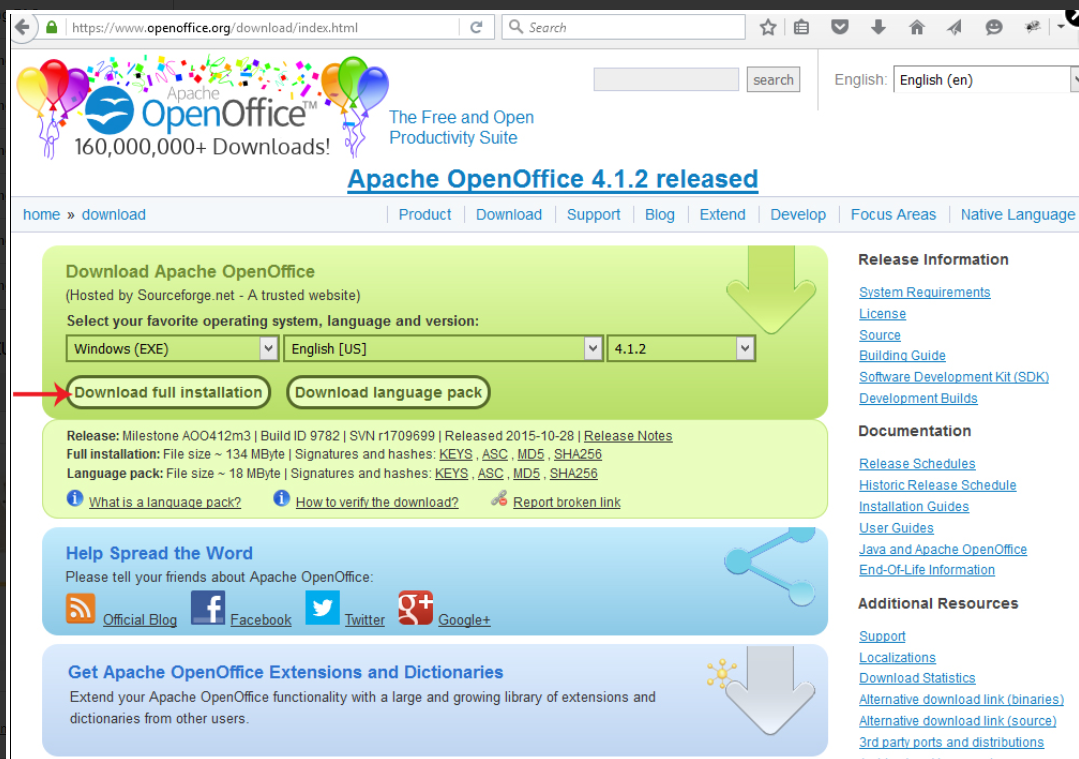
Task: Open the Full installation KEYS link
Action: click(456, 454)
